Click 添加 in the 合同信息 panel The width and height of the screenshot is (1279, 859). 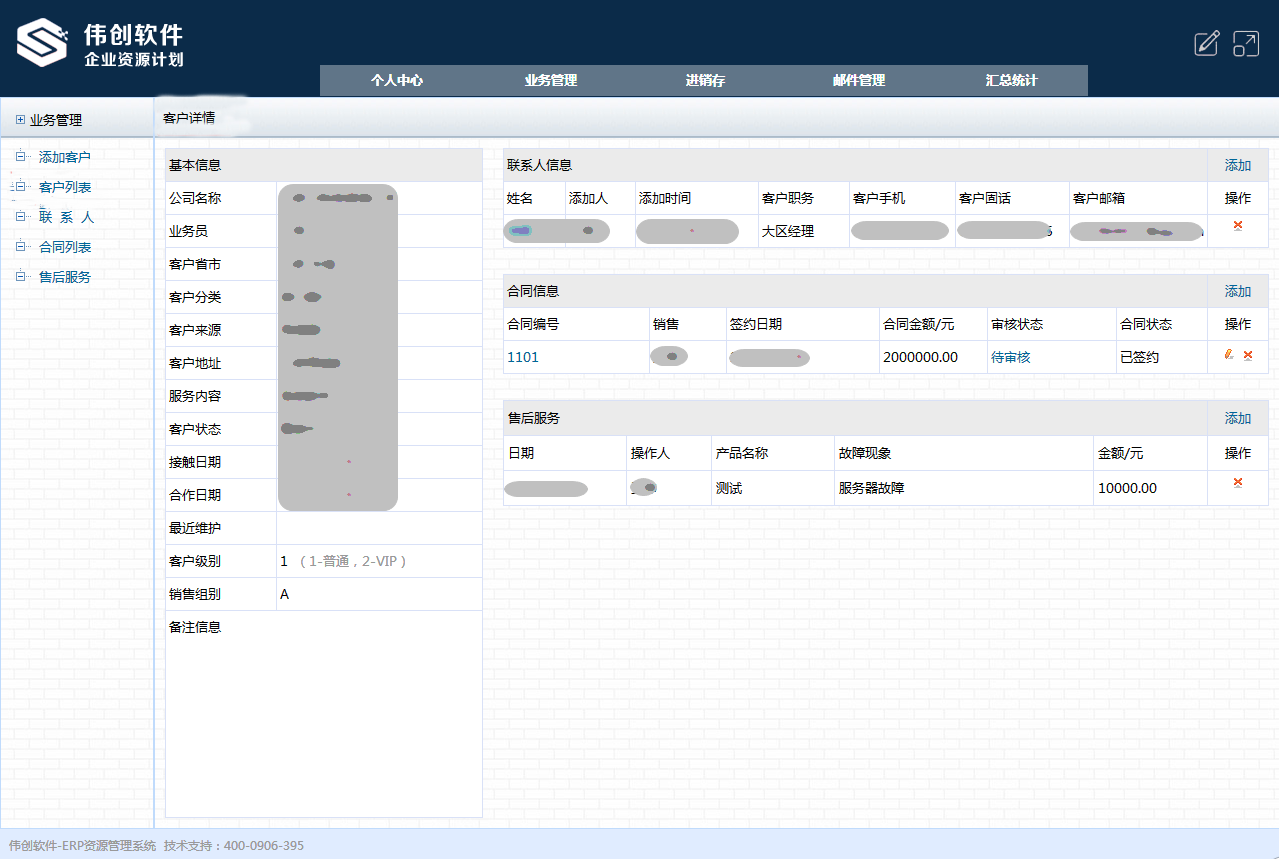[1238, 291]
